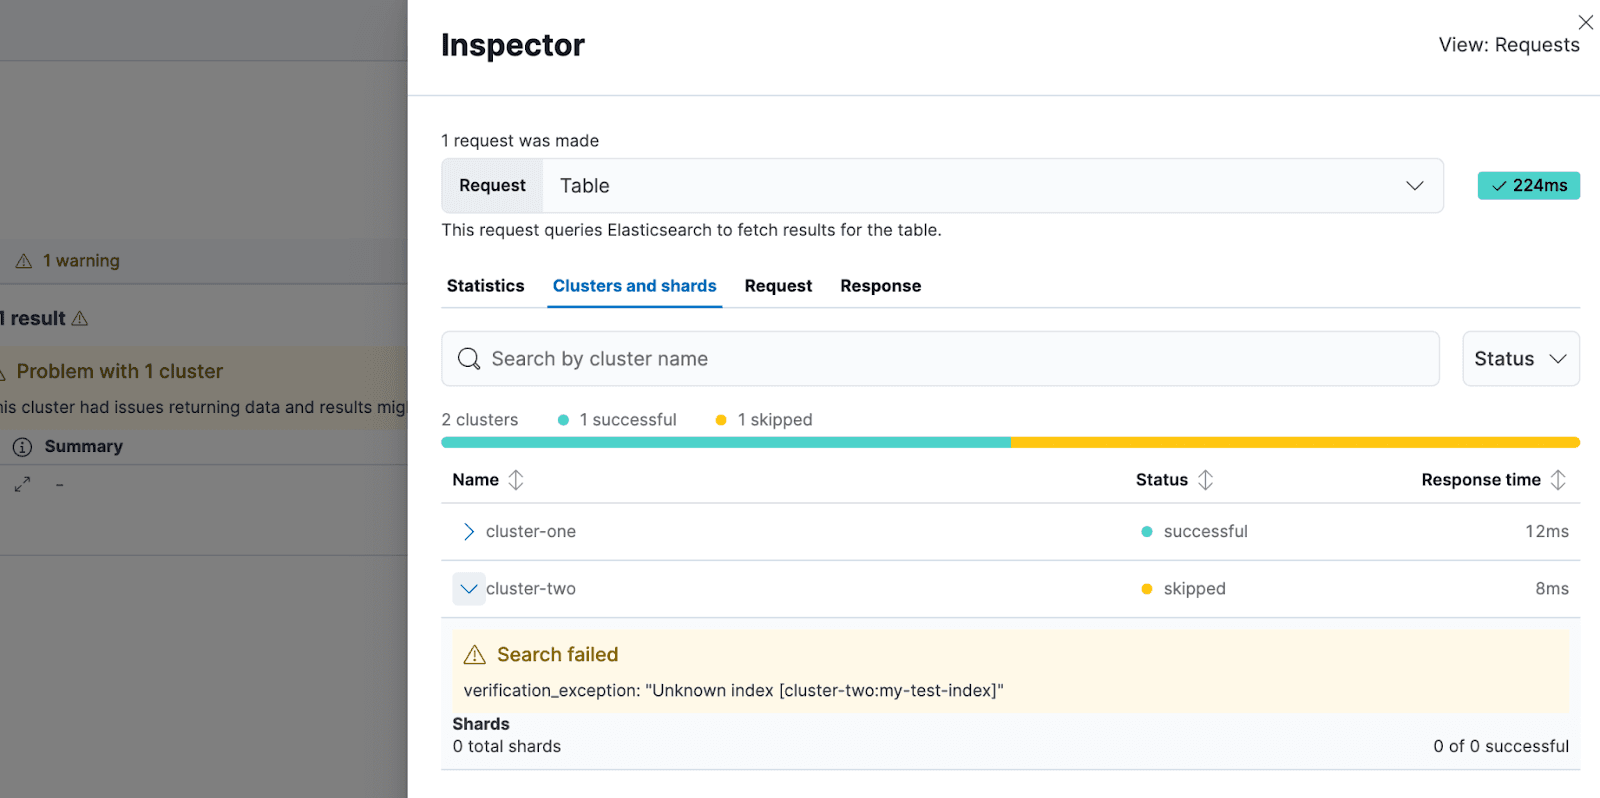Click the sort icon next to Name column
Image resolution: width=1600 pixels, height=798 pixels.
(516, 480)
